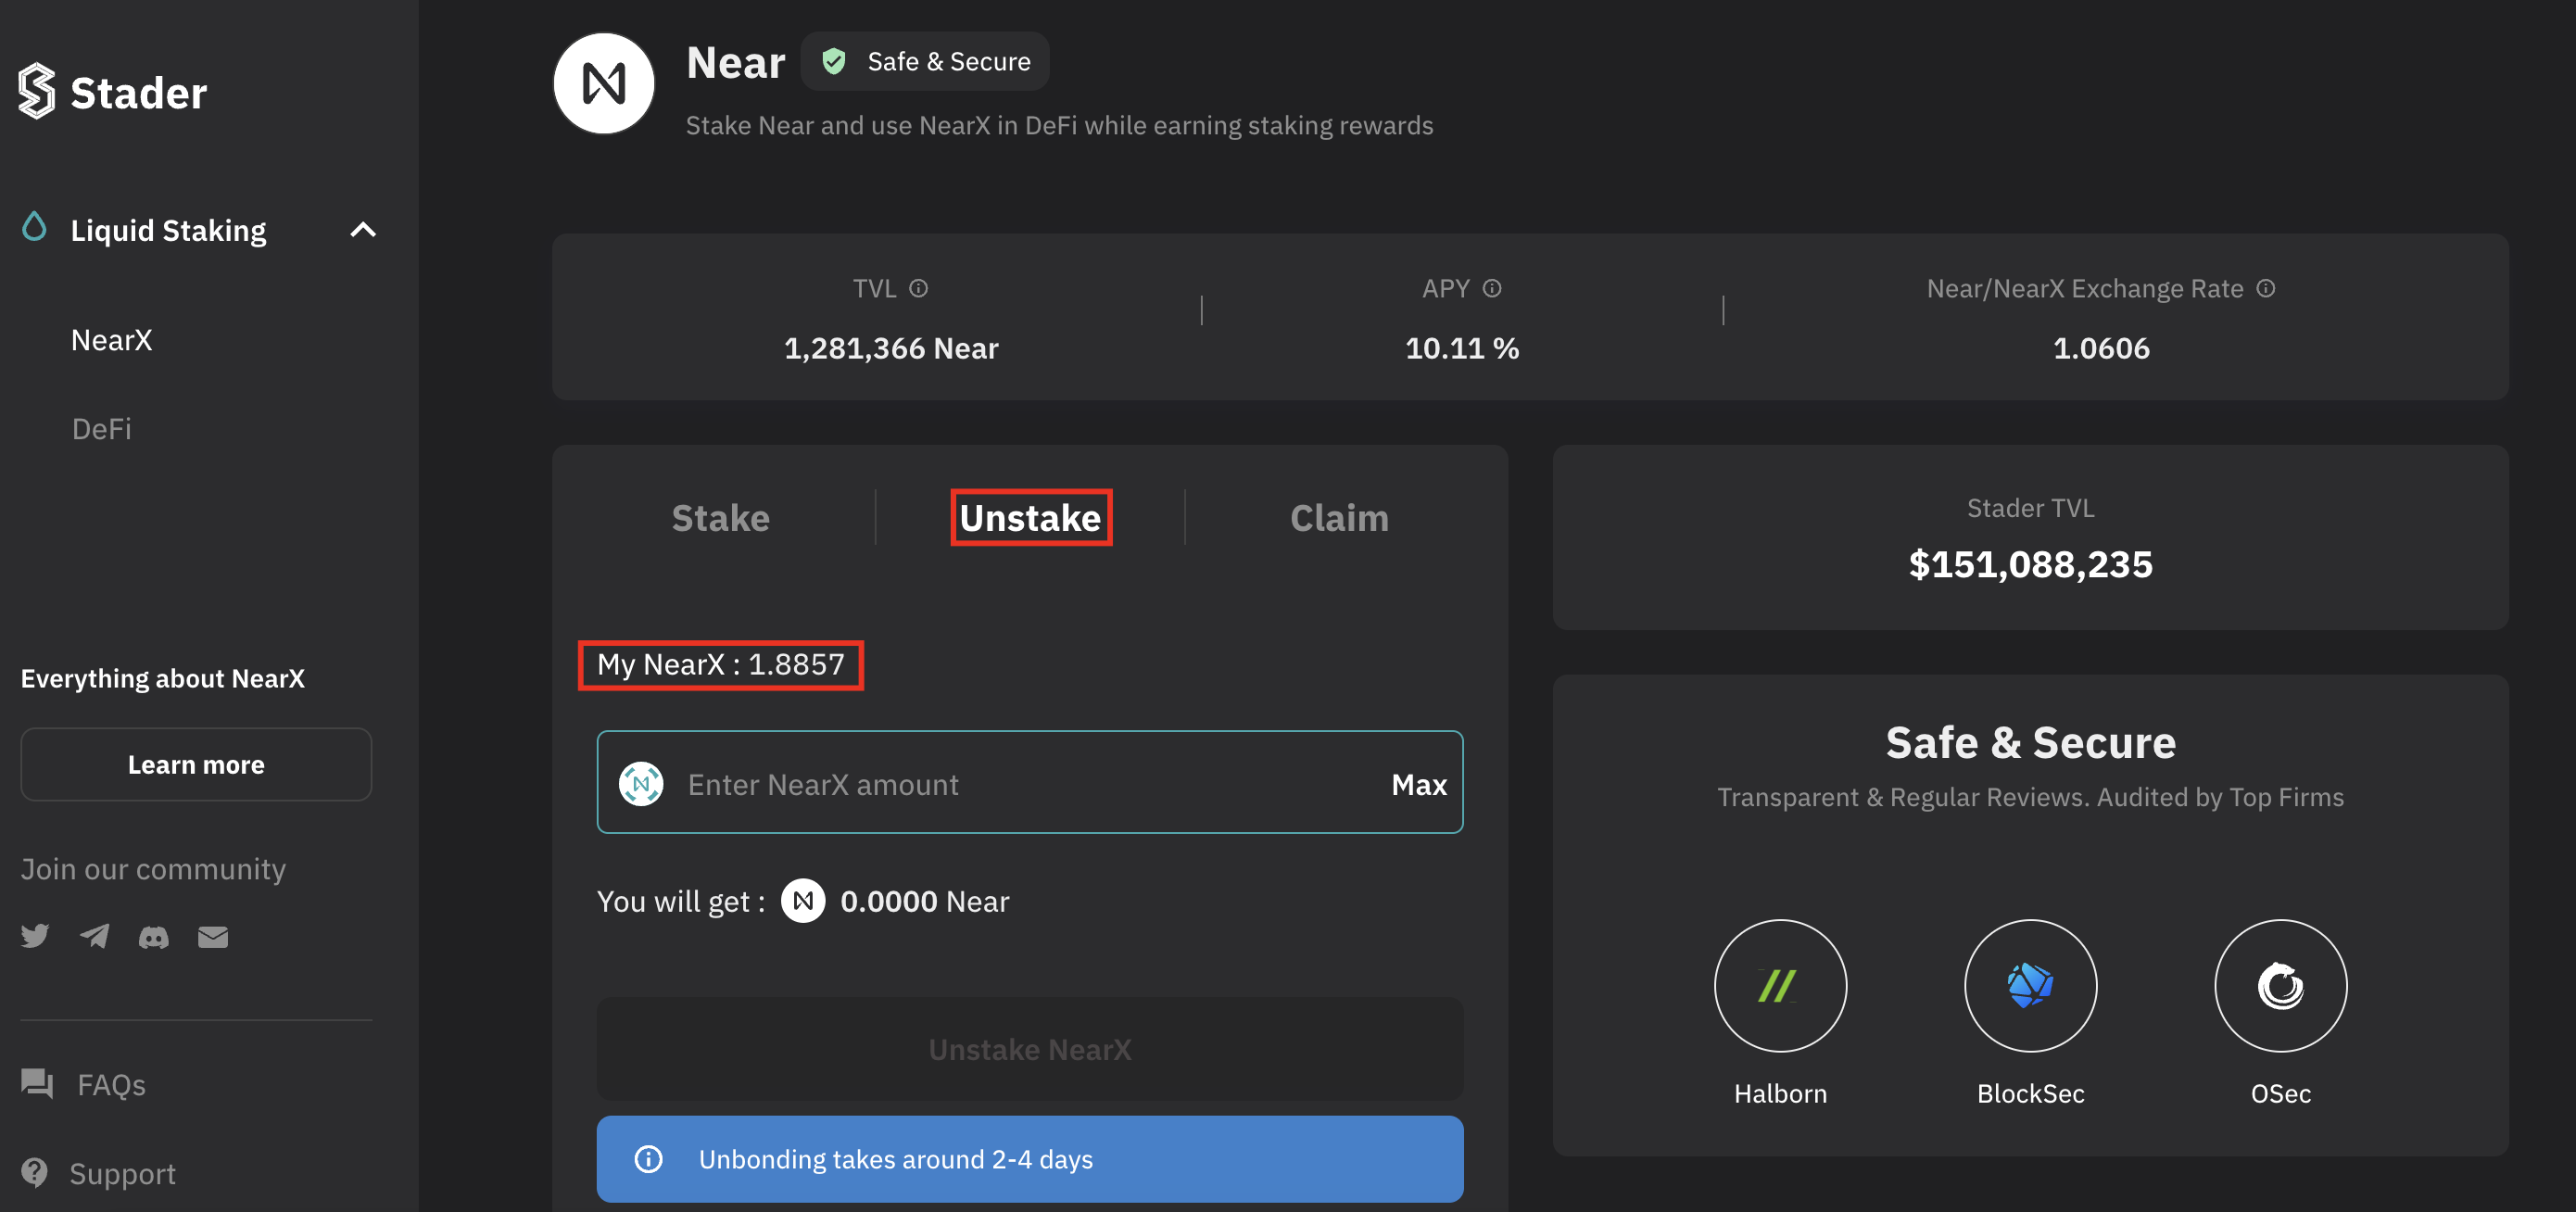Click the 0.0000 Near output amount
Screen dimensions: 2576x1212
pos(925,902)
